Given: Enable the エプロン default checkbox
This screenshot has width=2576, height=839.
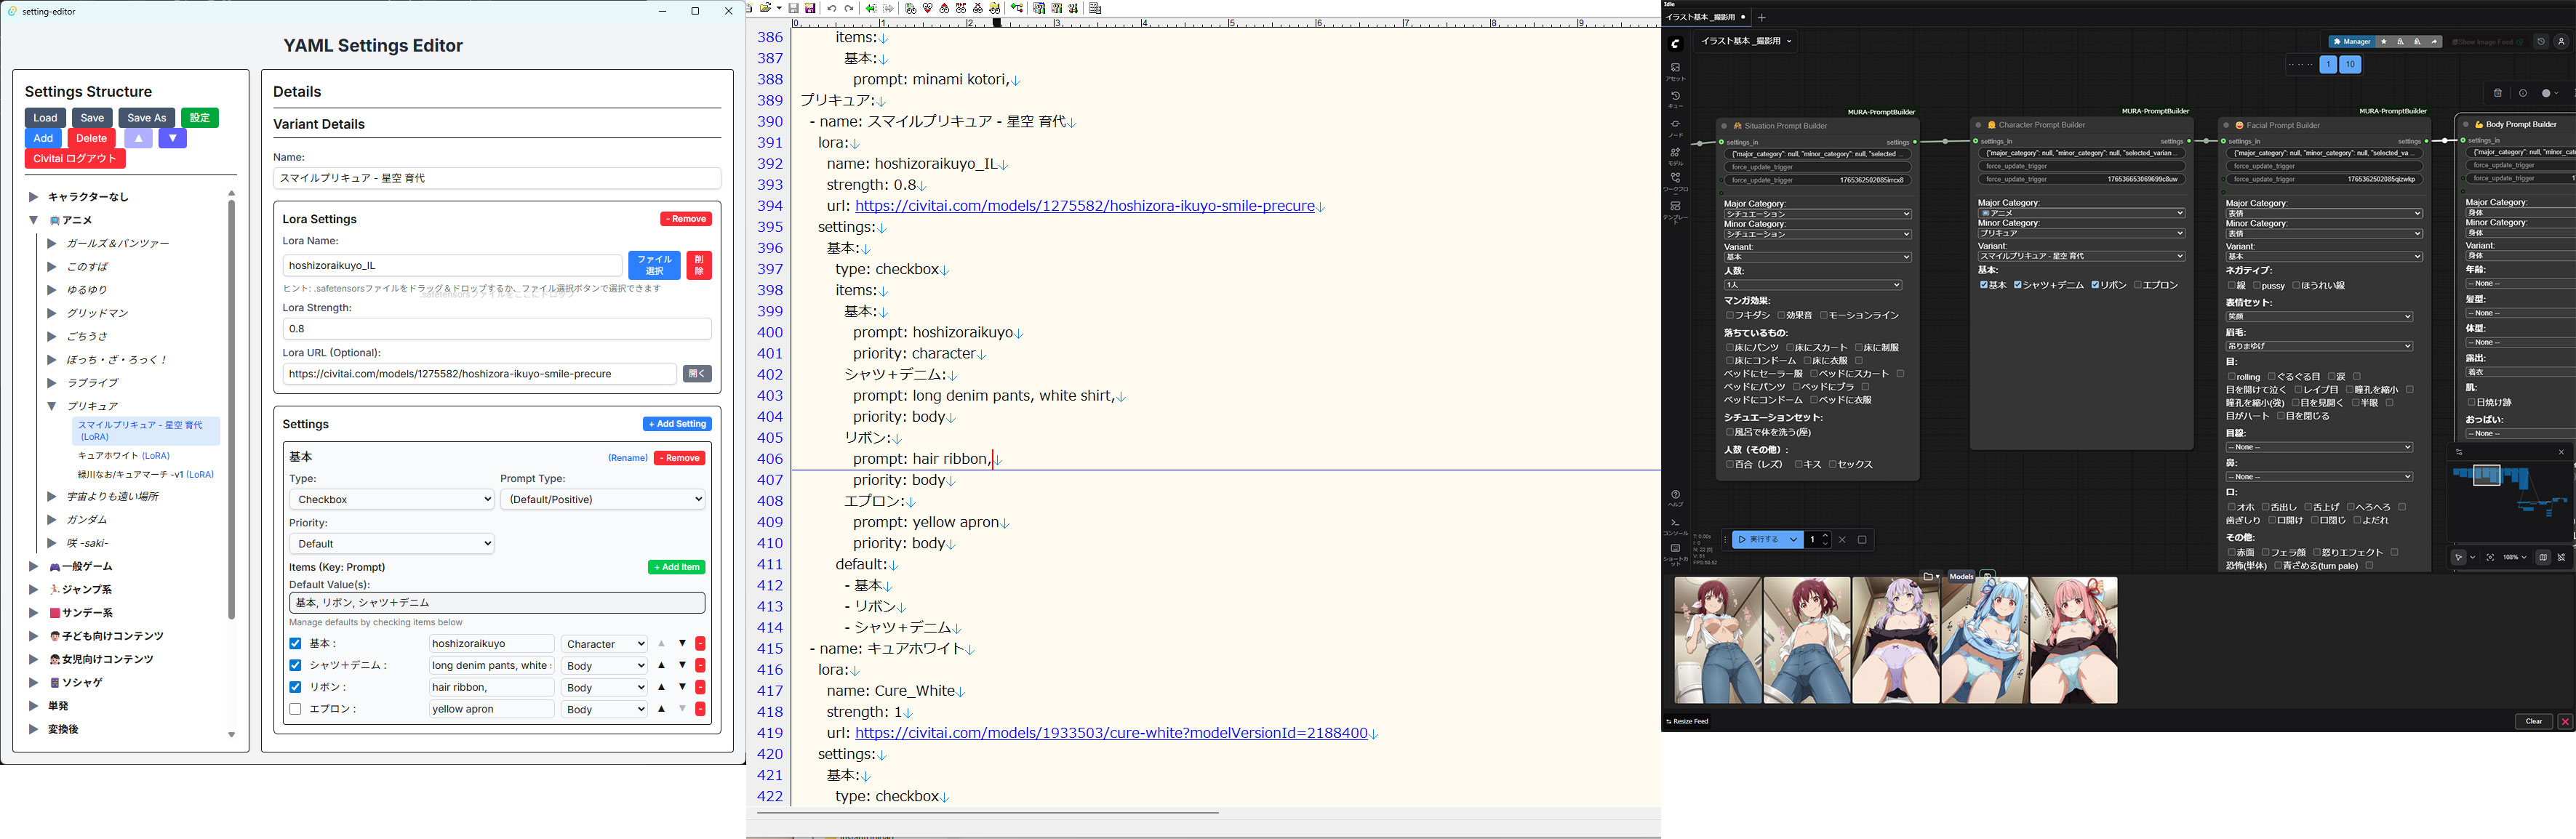Looking at the screenshot, I should 295,709.
